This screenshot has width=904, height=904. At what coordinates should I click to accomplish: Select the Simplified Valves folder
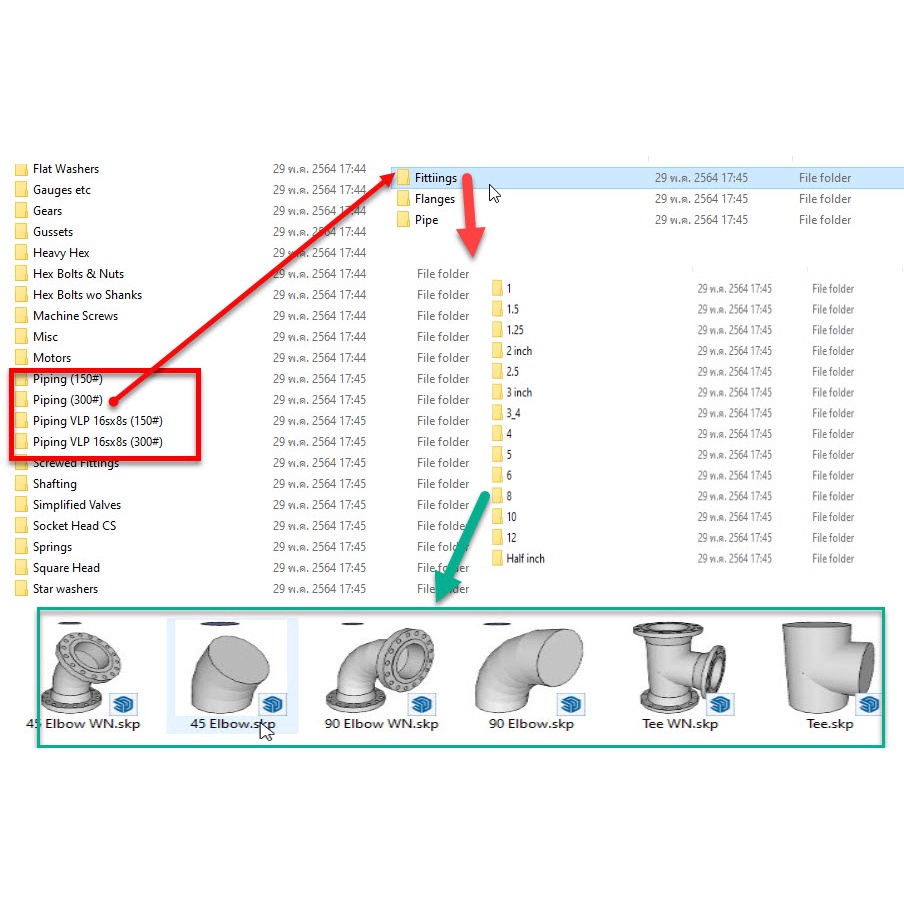click(76, 505)
